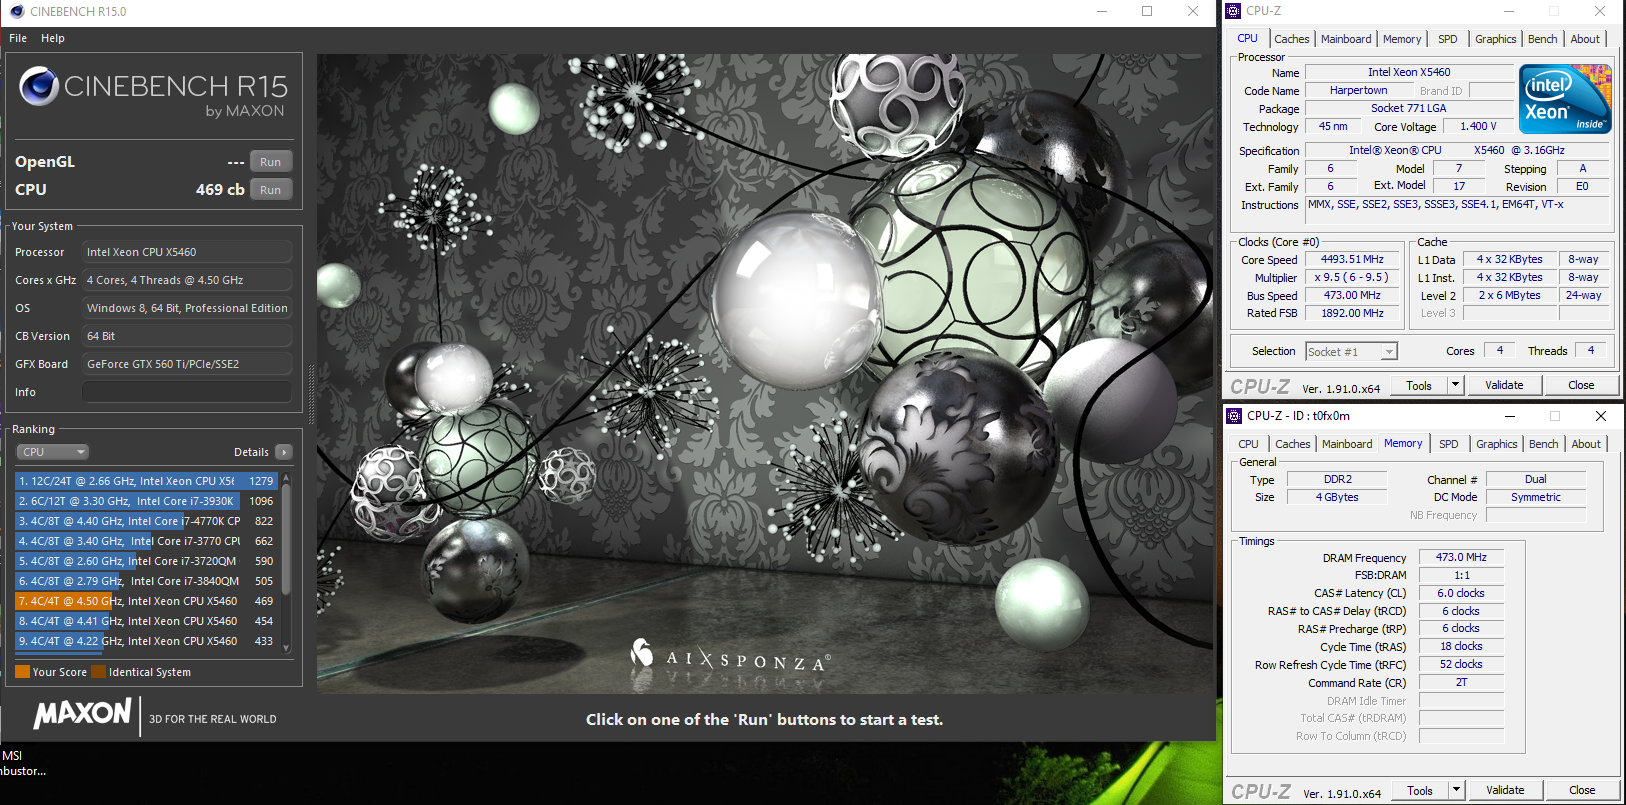Click scroll-down arrow of Ranking list
Image resolution: width=1626 pixels, height=805 pixels.
[286, 648]
